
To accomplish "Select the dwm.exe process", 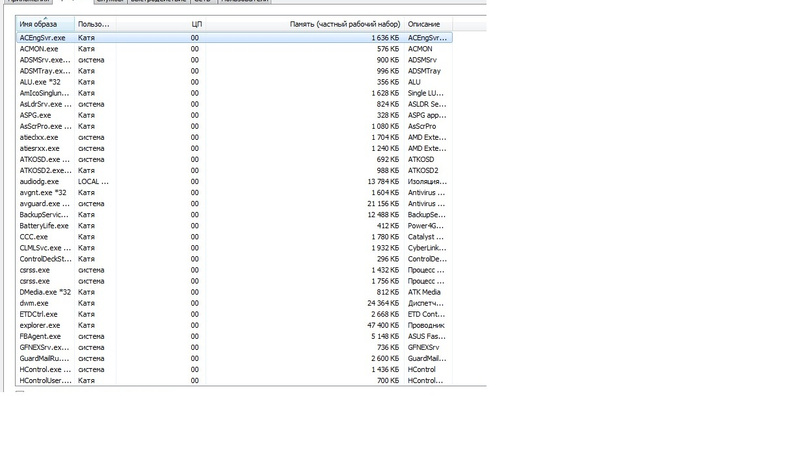I will pos(234,303).
